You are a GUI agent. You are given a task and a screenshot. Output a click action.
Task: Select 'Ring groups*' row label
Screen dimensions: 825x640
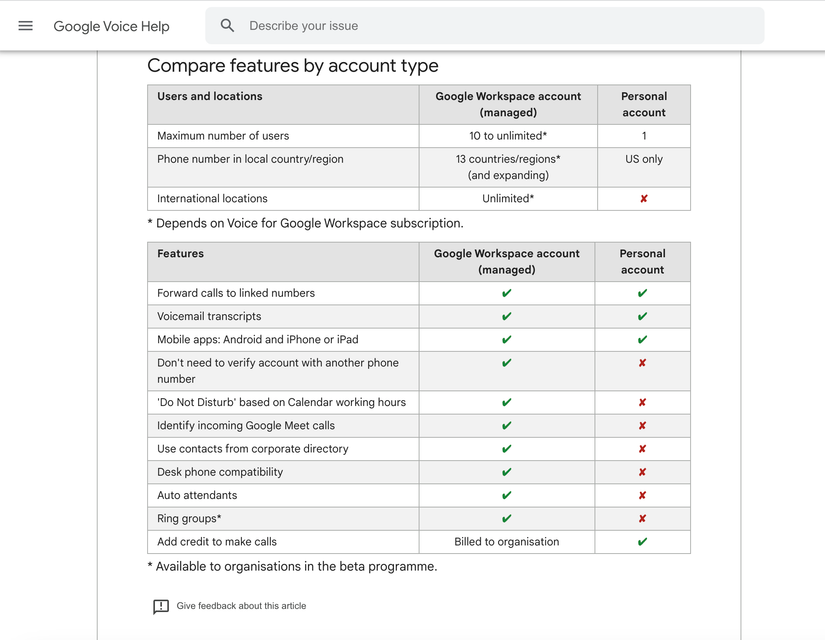click(189, 518)
